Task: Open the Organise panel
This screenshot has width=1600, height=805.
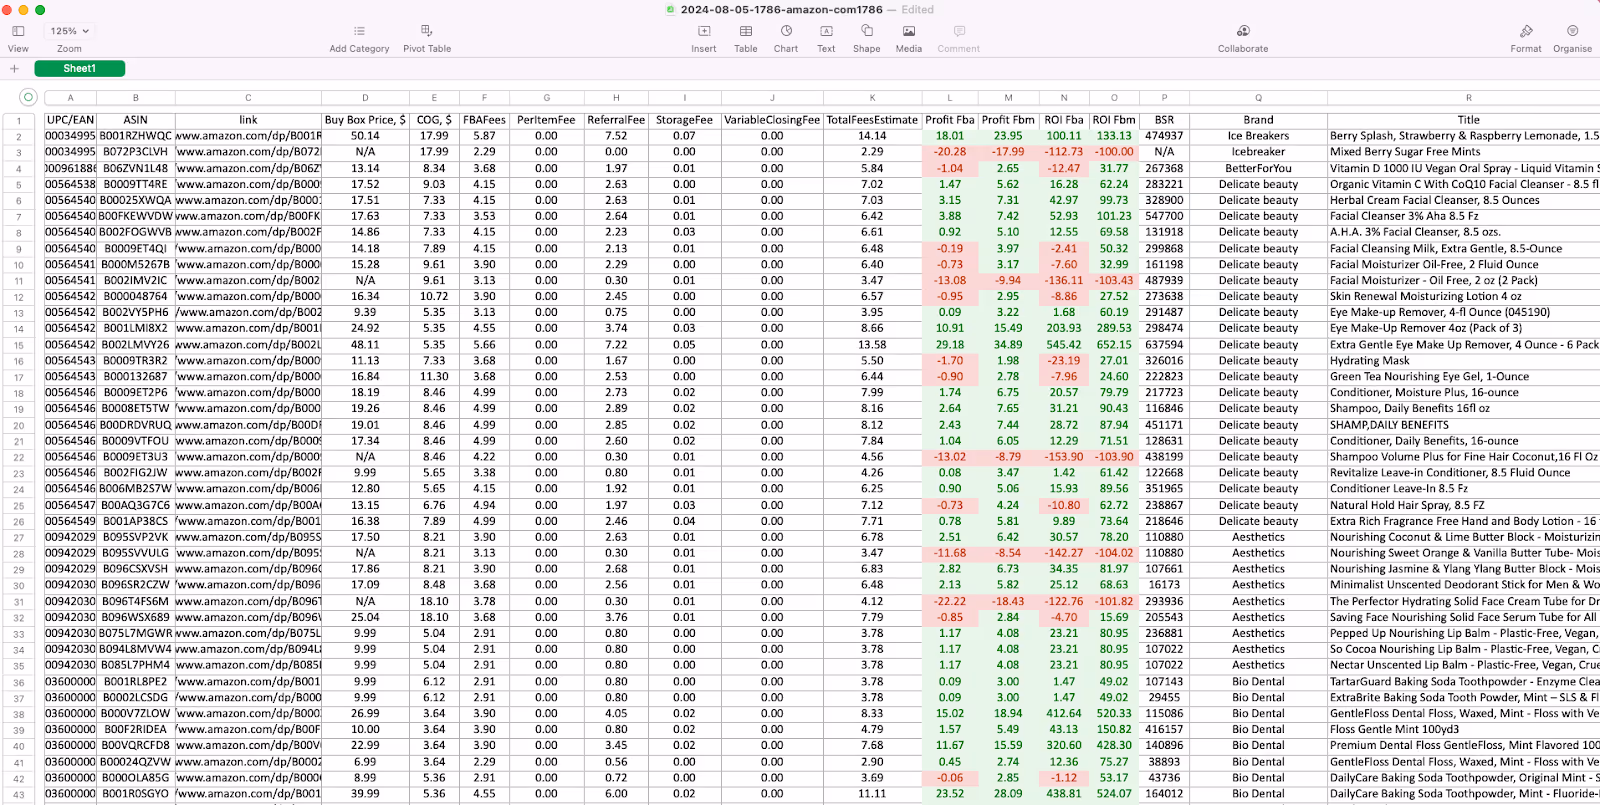Action: [x=1572, y=31]
